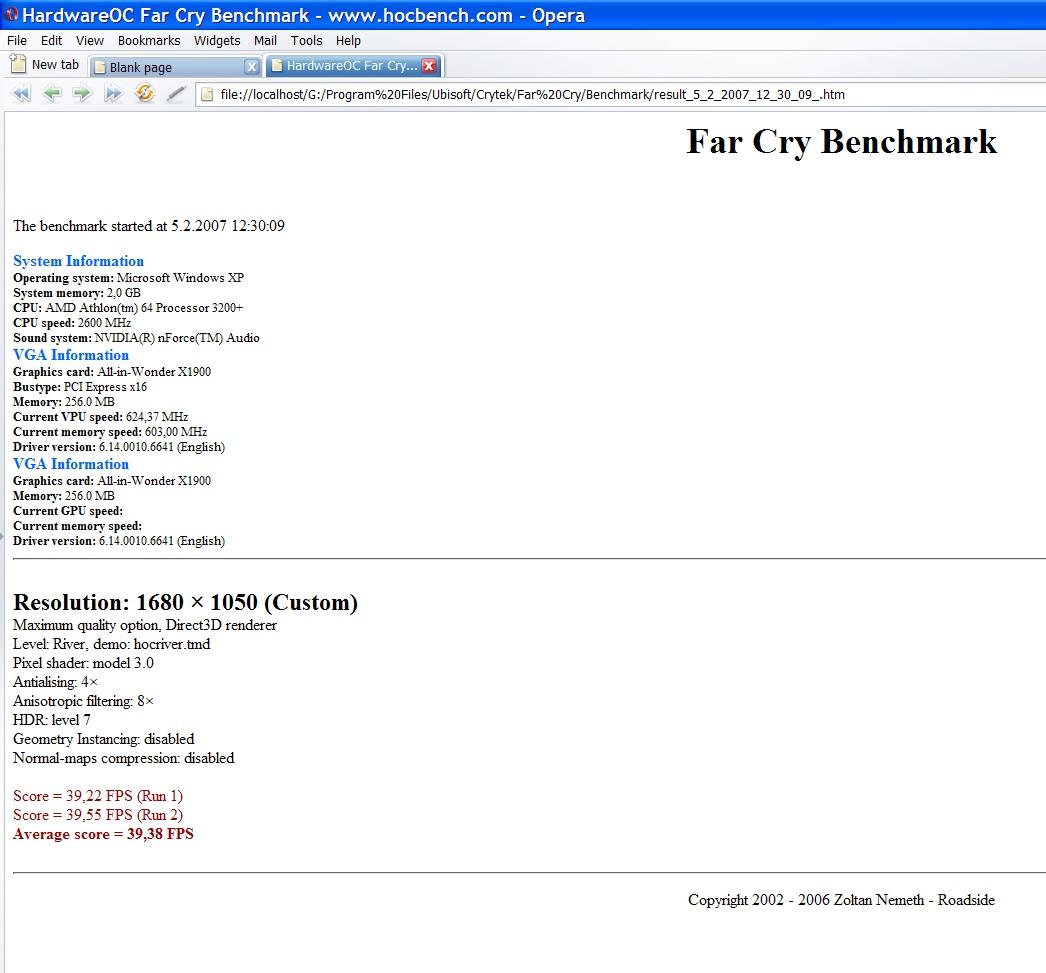Click the Operating system: Microsoft Windows XP line
Viewport: 1046px width, 973px height.
(128, 277)
